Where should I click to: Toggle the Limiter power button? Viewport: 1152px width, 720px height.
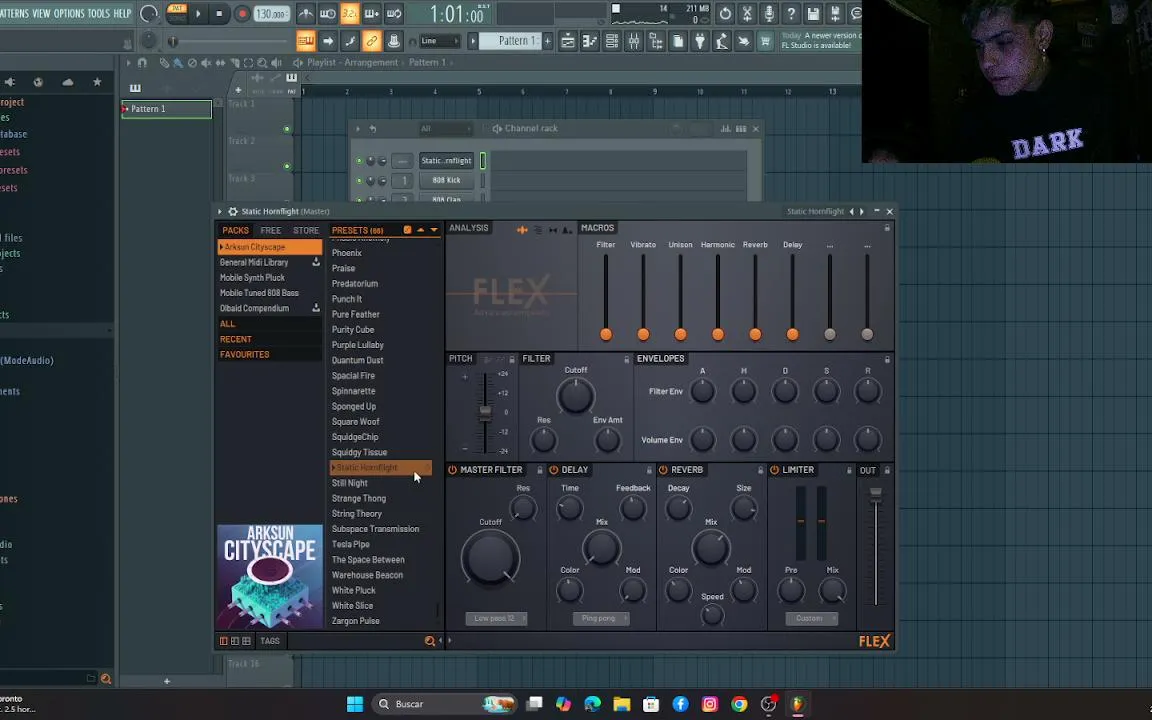coord(774,470)
